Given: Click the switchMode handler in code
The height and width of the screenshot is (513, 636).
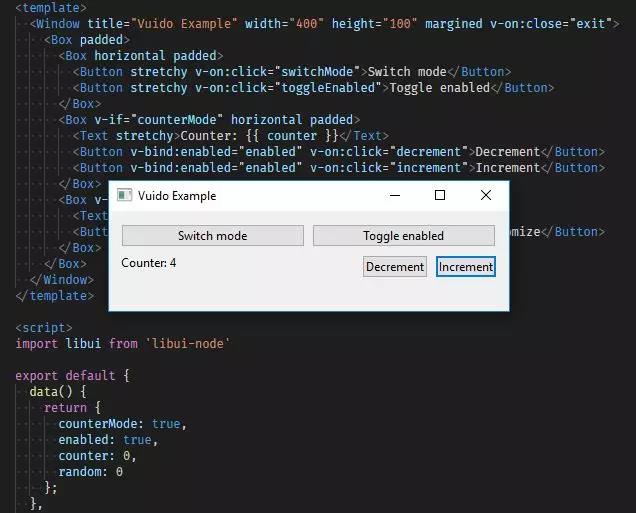Looking at the screenshot, I should 317,72.
